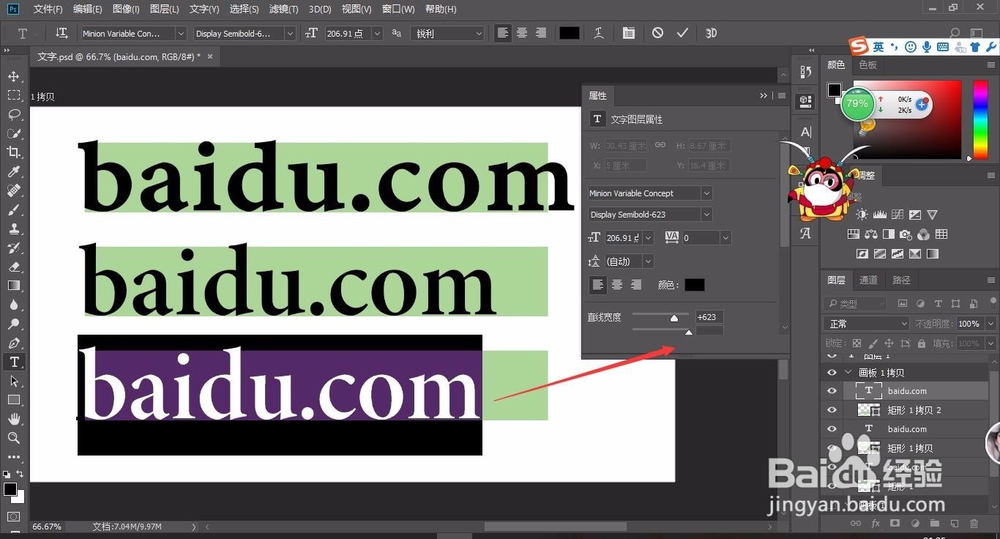Right align text in options bar
Screen dimensions: 1000x539
541,33
